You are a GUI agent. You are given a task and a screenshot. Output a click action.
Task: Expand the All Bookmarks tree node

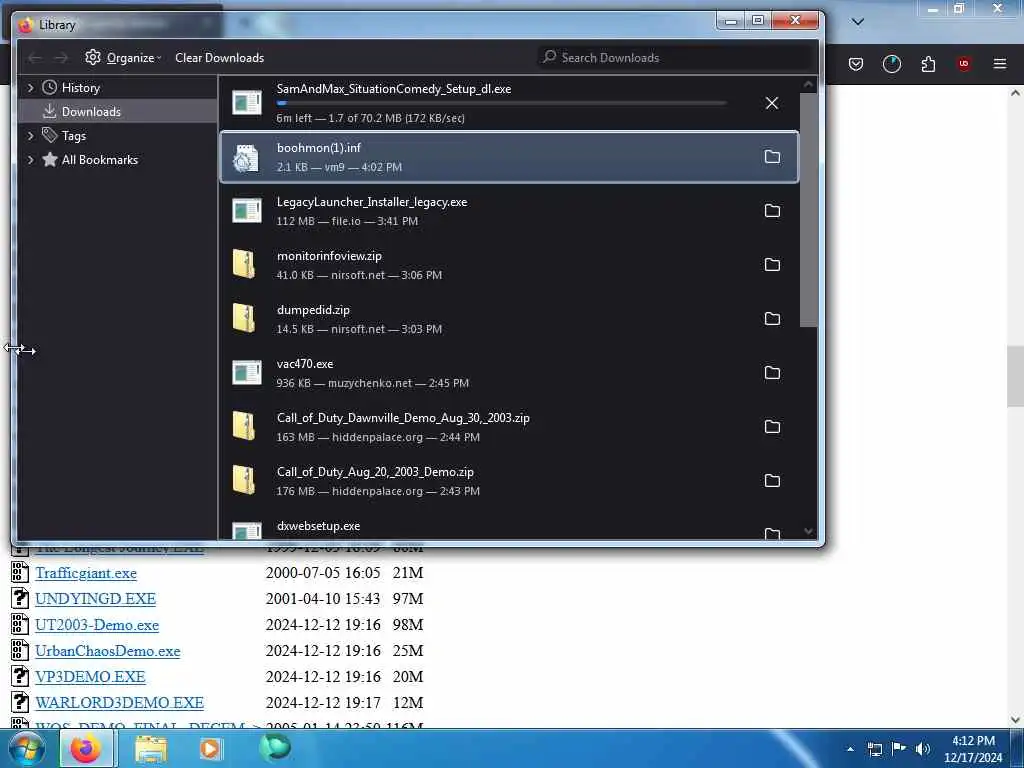click(30, 159)
